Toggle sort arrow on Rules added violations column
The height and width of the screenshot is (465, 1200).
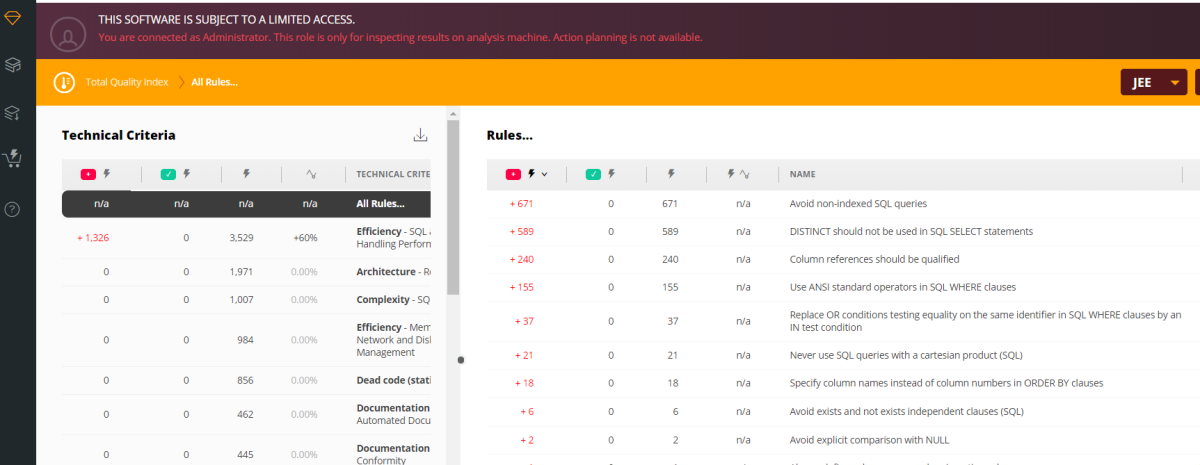coord(545,175)
